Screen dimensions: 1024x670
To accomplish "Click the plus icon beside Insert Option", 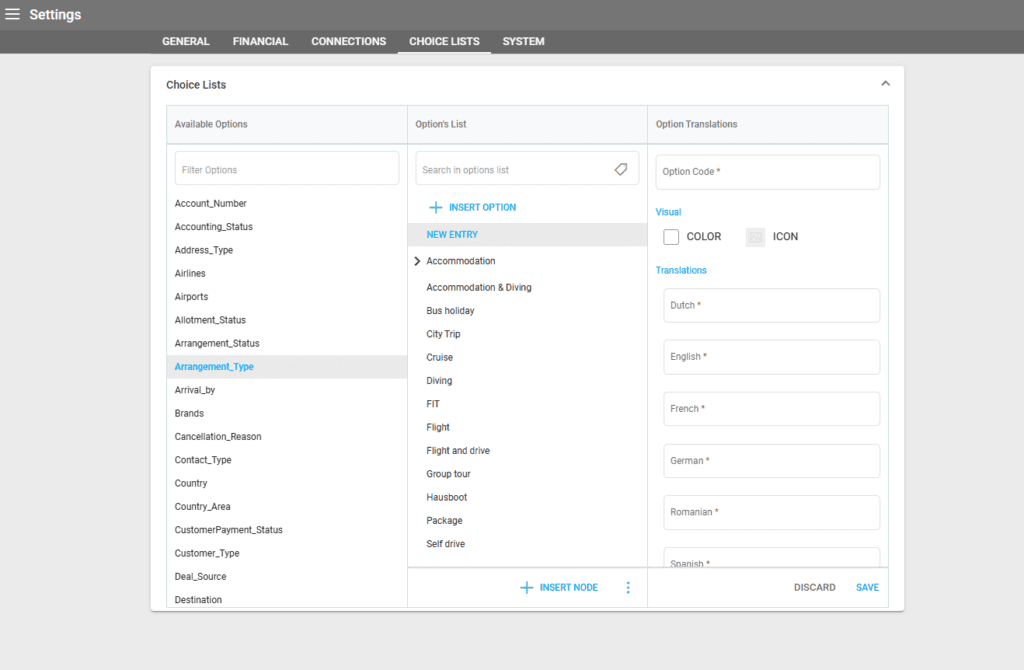I will coord(435,207).
